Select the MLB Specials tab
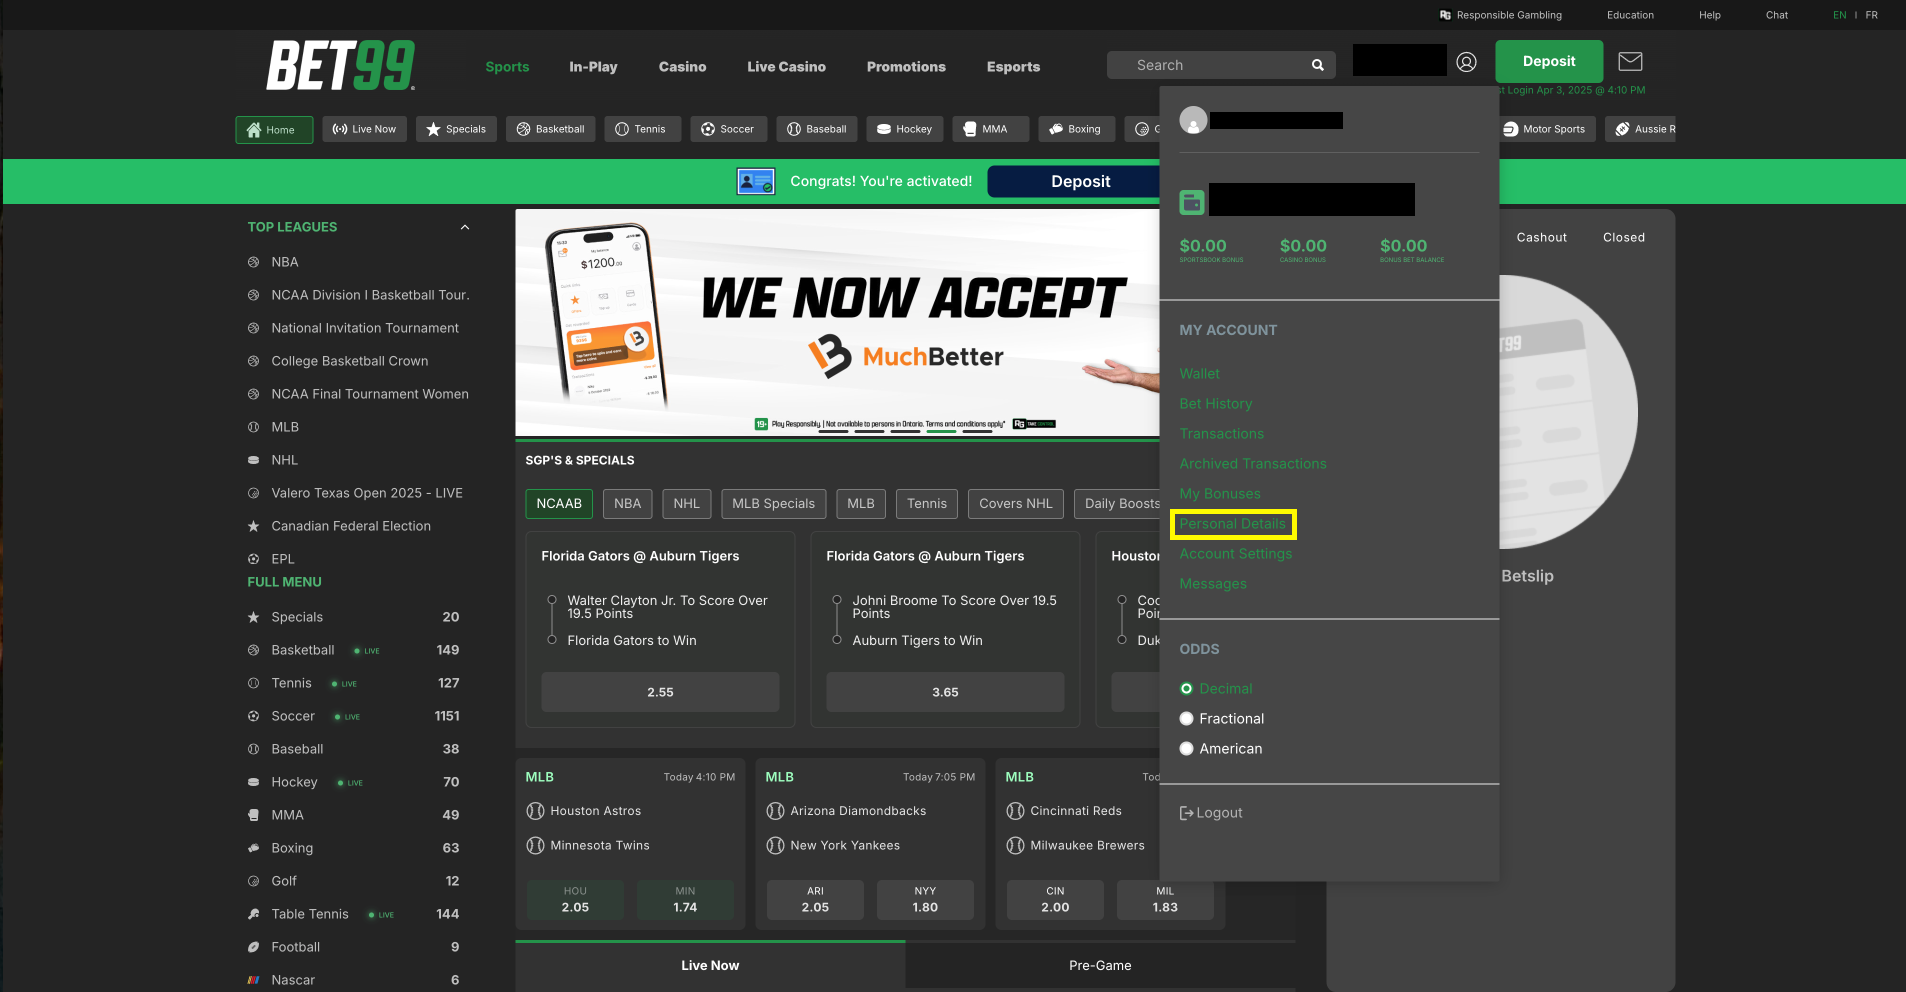Screen dimensions: 1906x992 tap(774, 504)
